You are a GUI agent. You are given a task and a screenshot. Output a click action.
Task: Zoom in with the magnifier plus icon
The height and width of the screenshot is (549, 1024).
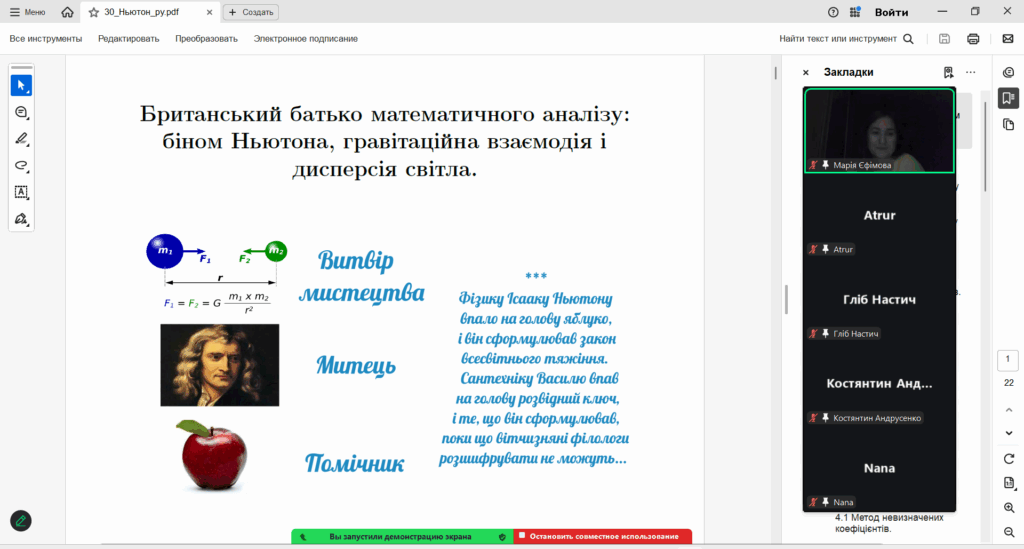tap(1009, 508)
